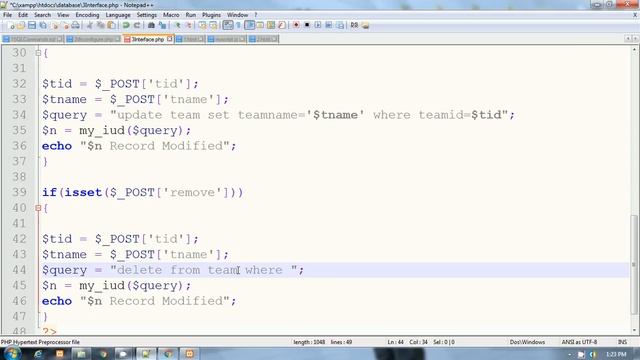Open the Encoding menu

point(87,15)
